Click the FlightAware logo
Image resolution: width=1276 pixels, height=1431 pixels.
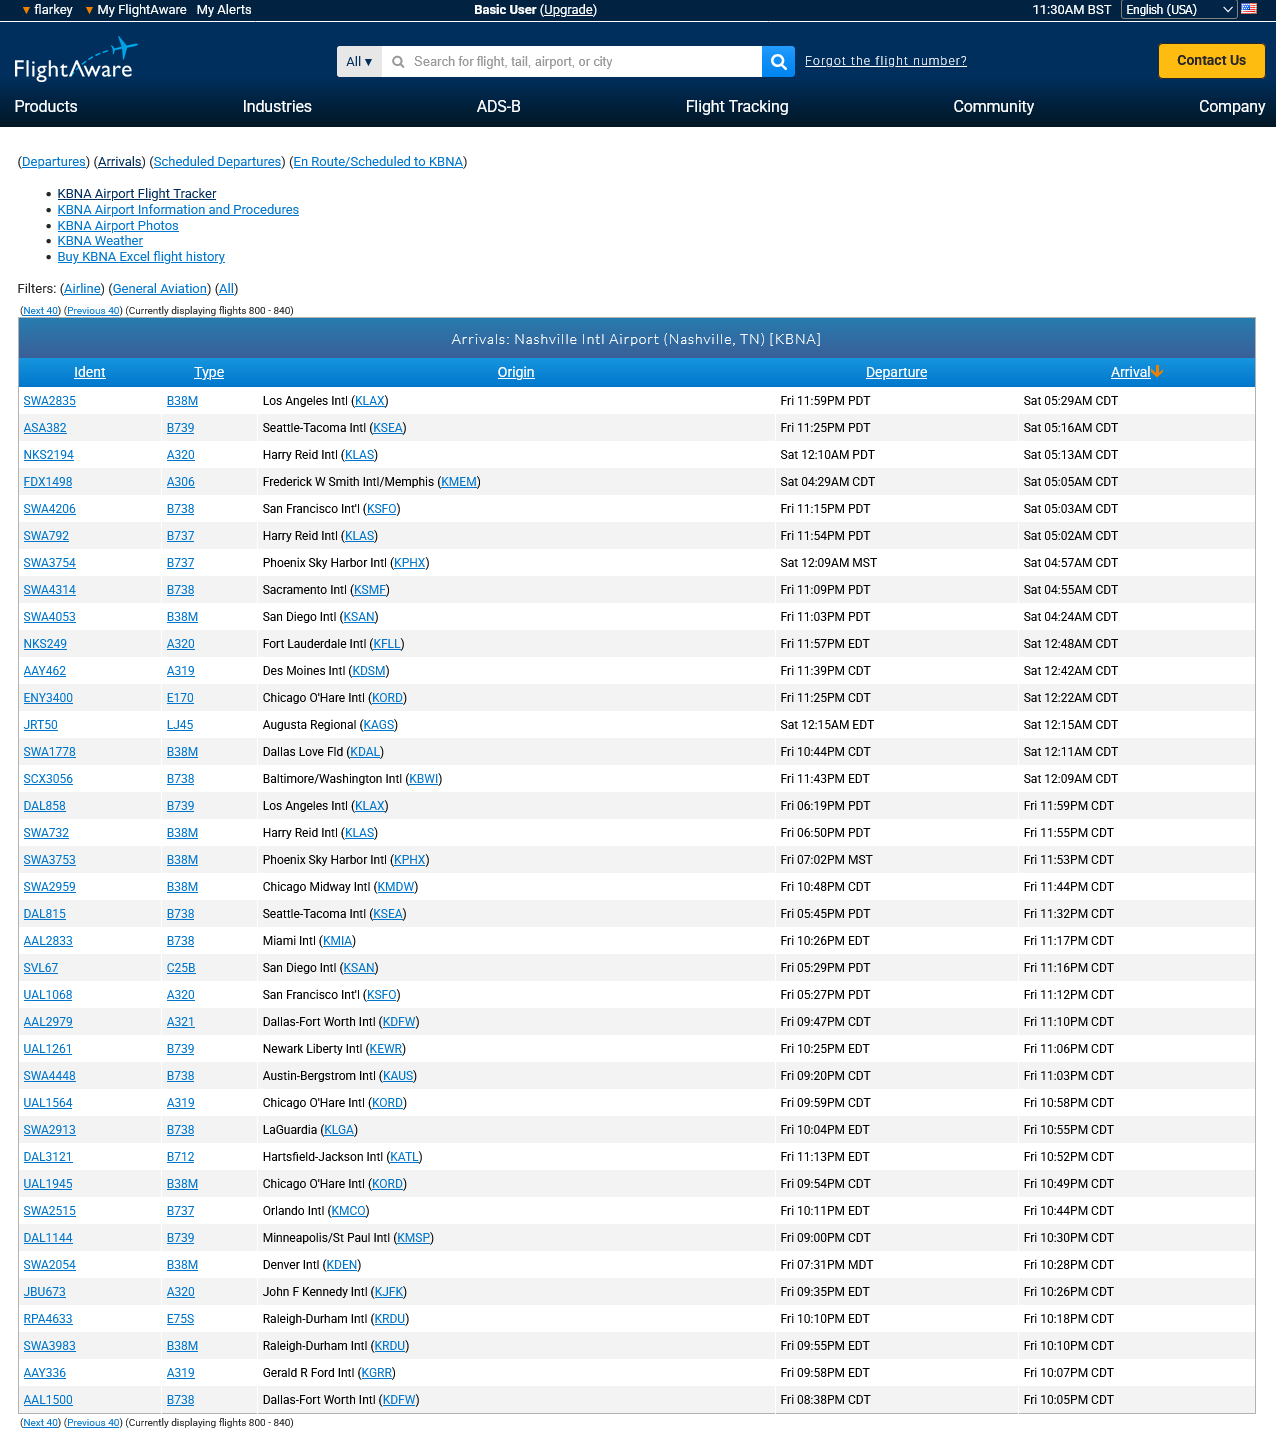(x=75, y=60)
